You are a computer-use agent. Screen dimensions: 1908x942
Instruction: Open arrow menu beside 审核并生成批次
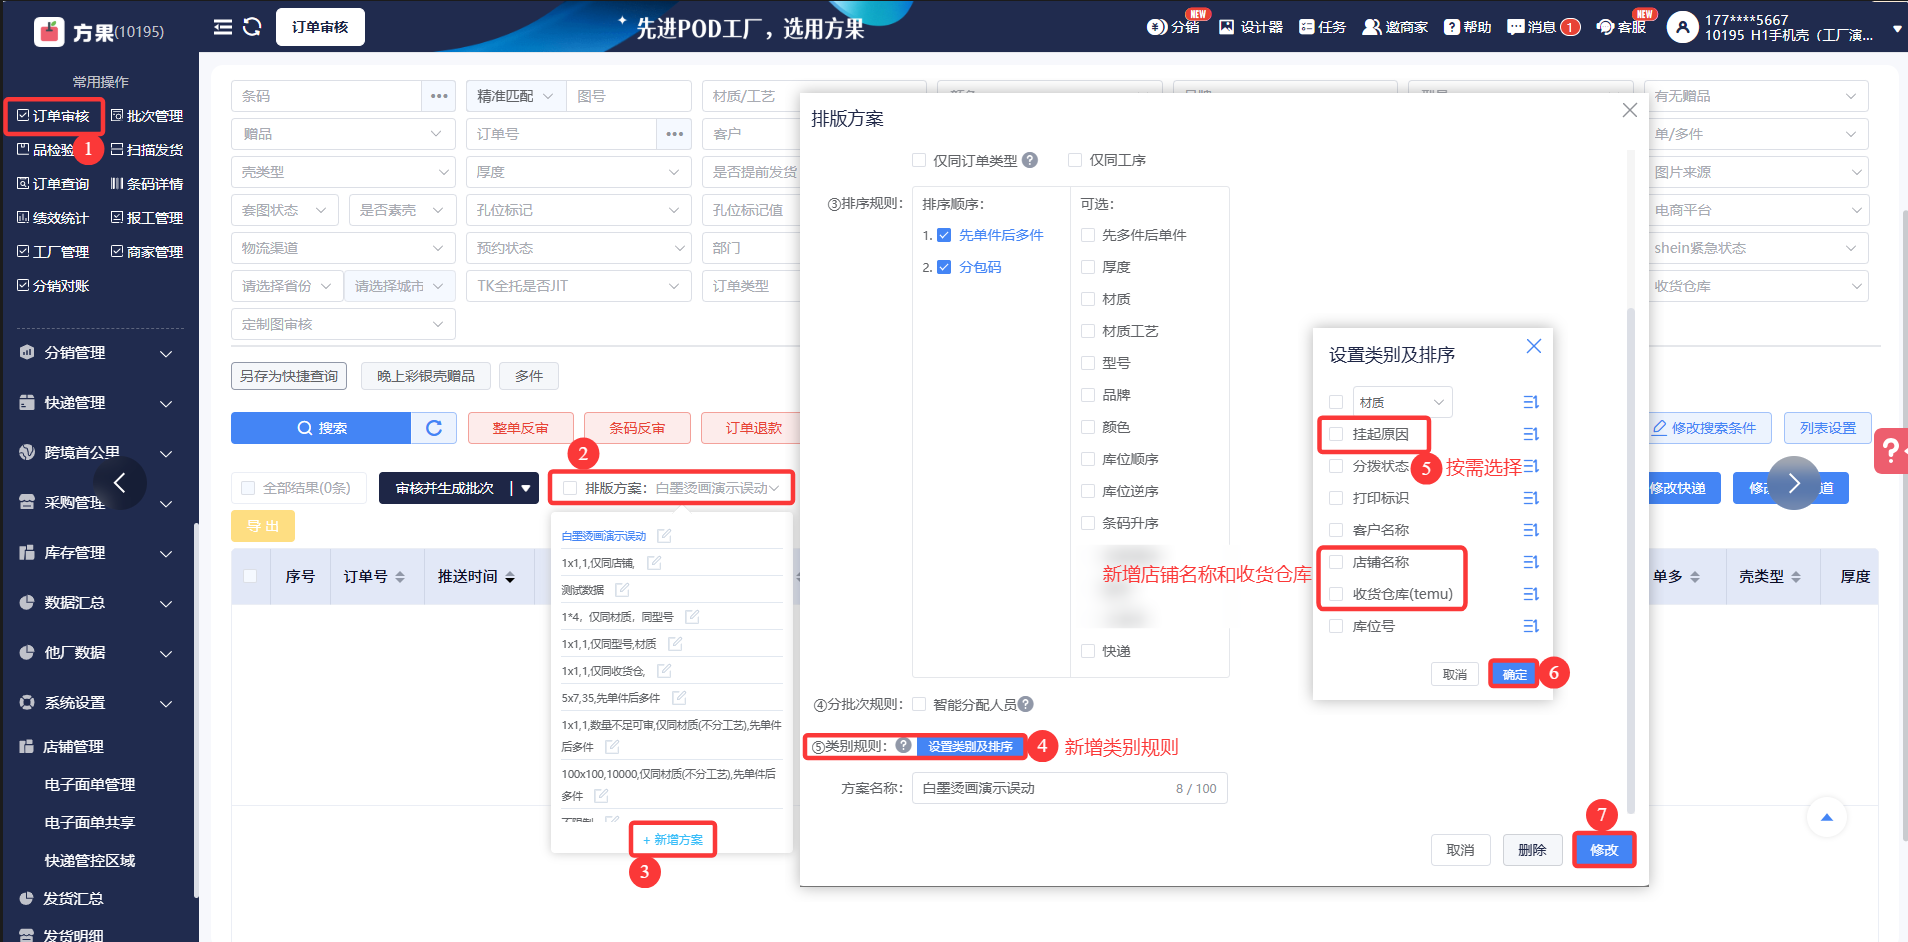(x=525, y=488)
